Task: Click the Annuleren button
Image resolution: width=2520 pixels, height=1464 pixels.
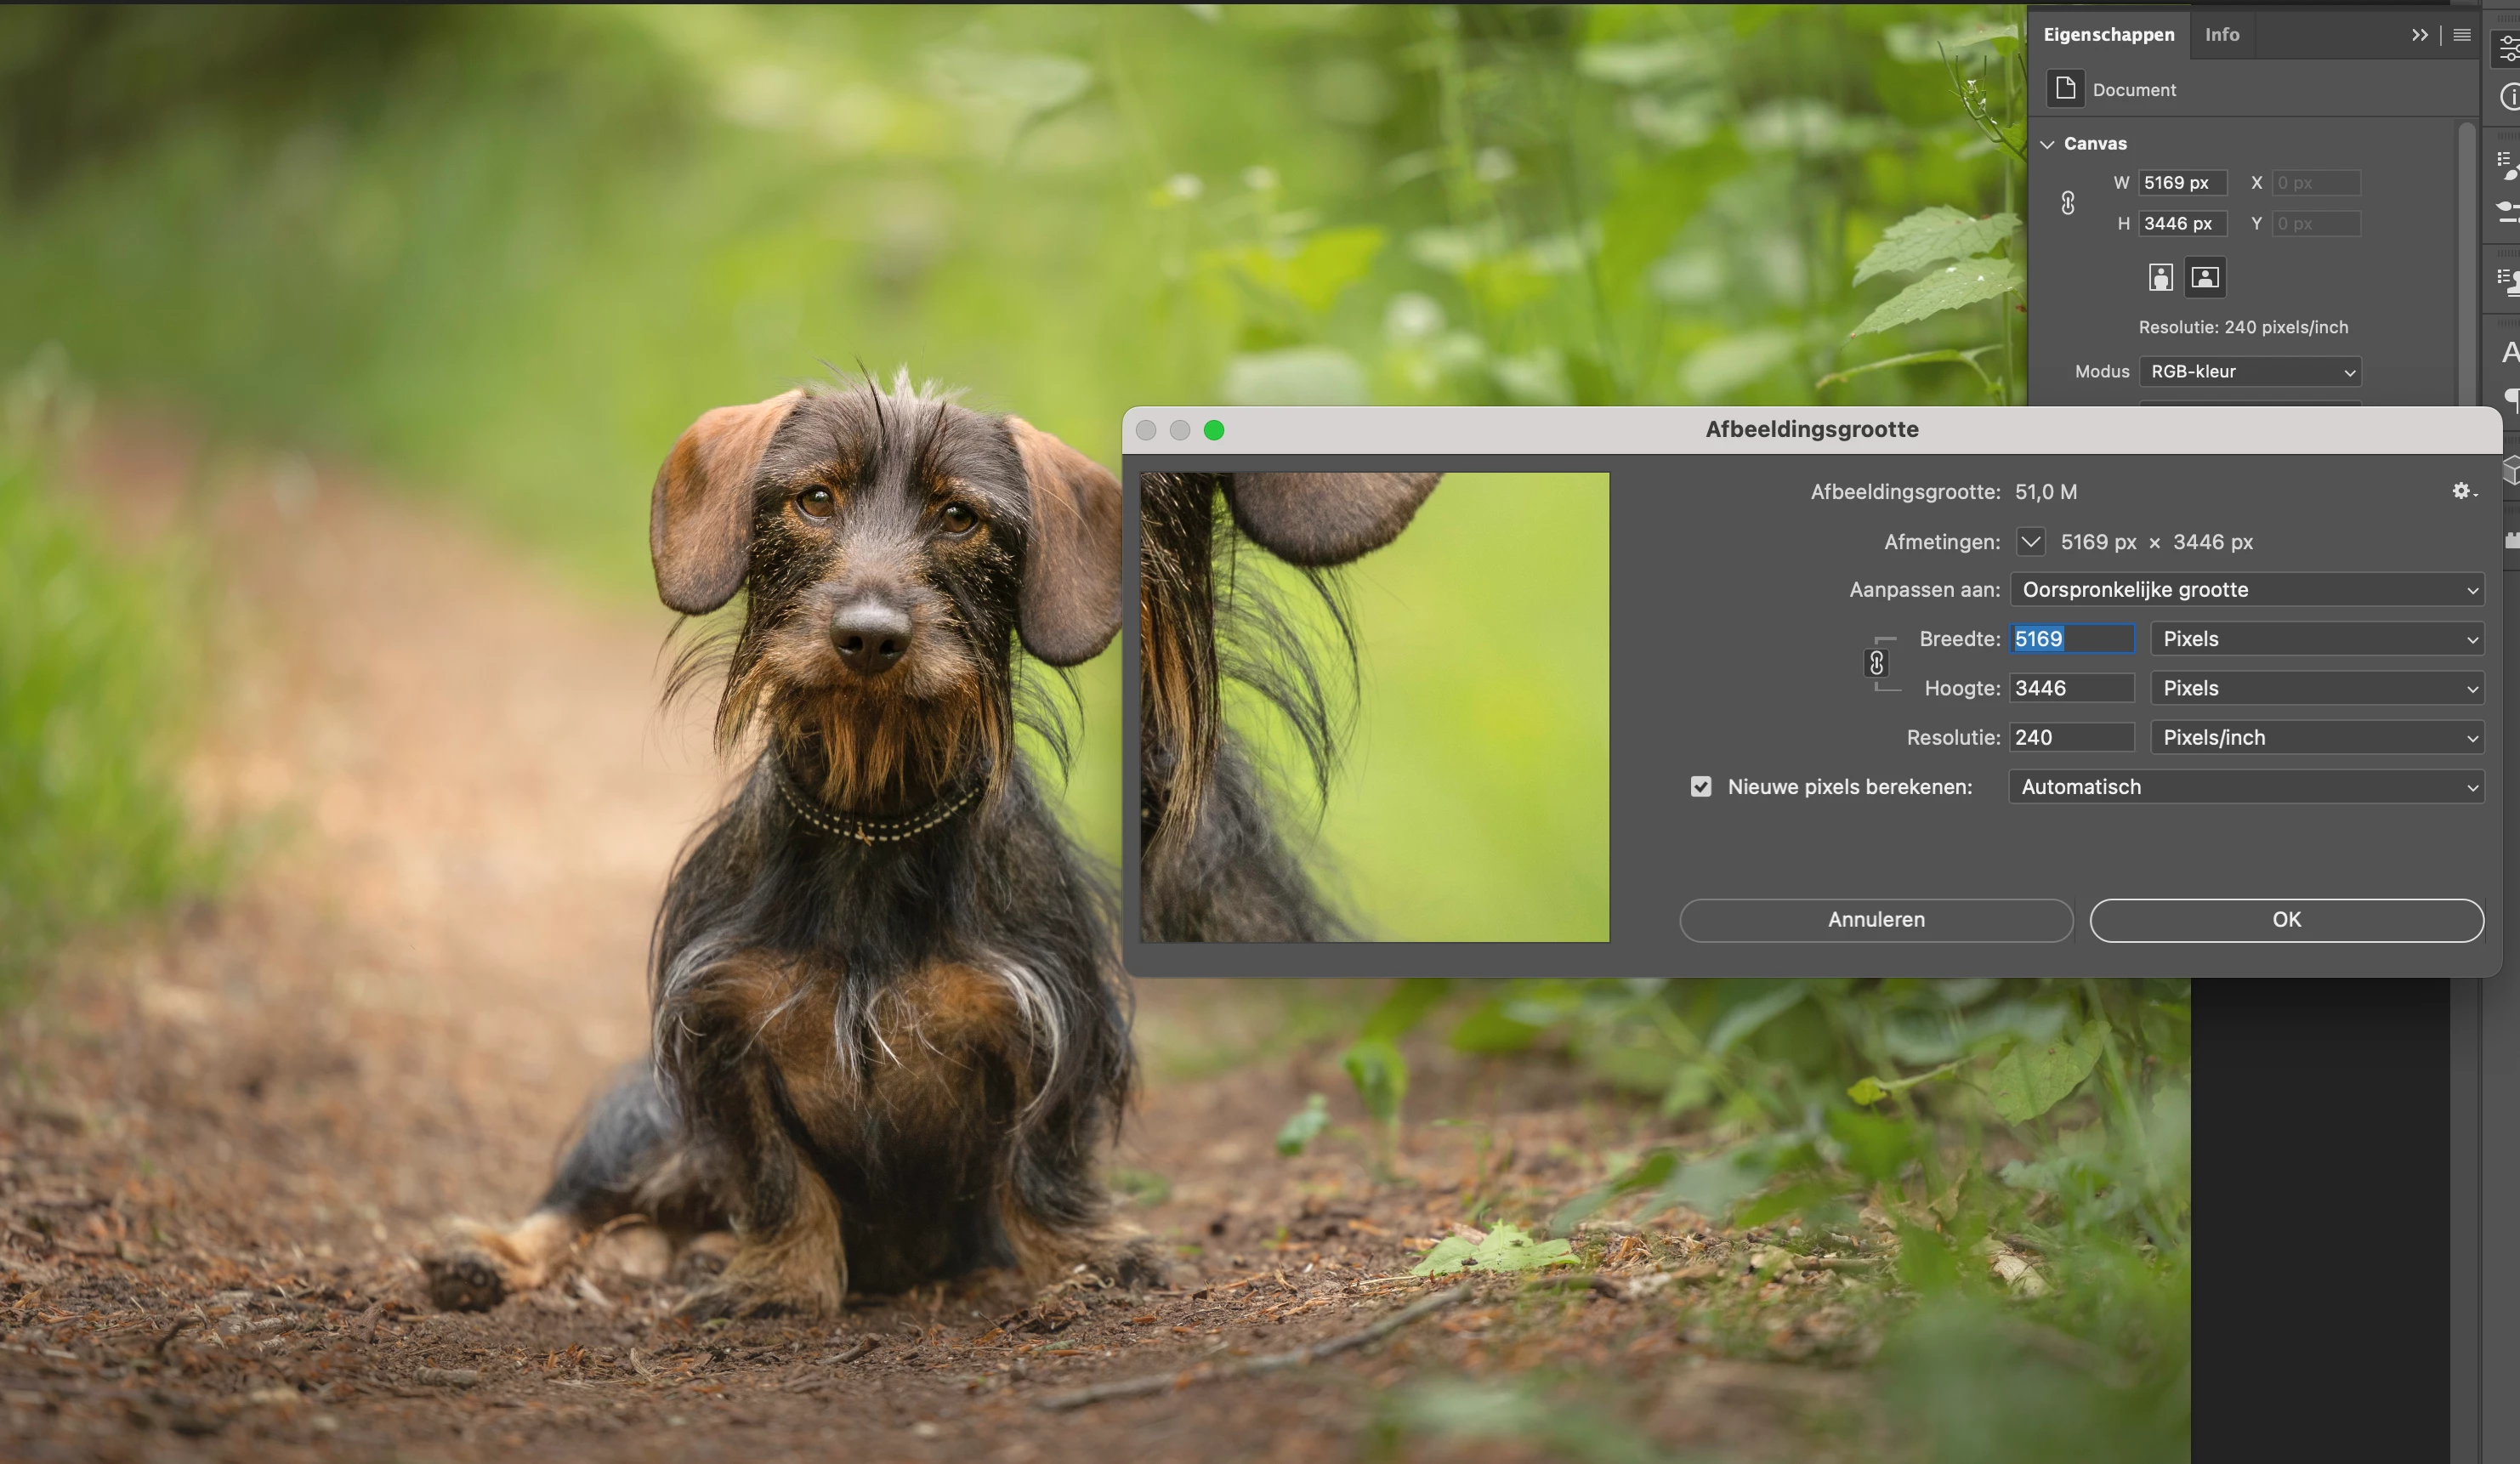Action: point(1876,920)
